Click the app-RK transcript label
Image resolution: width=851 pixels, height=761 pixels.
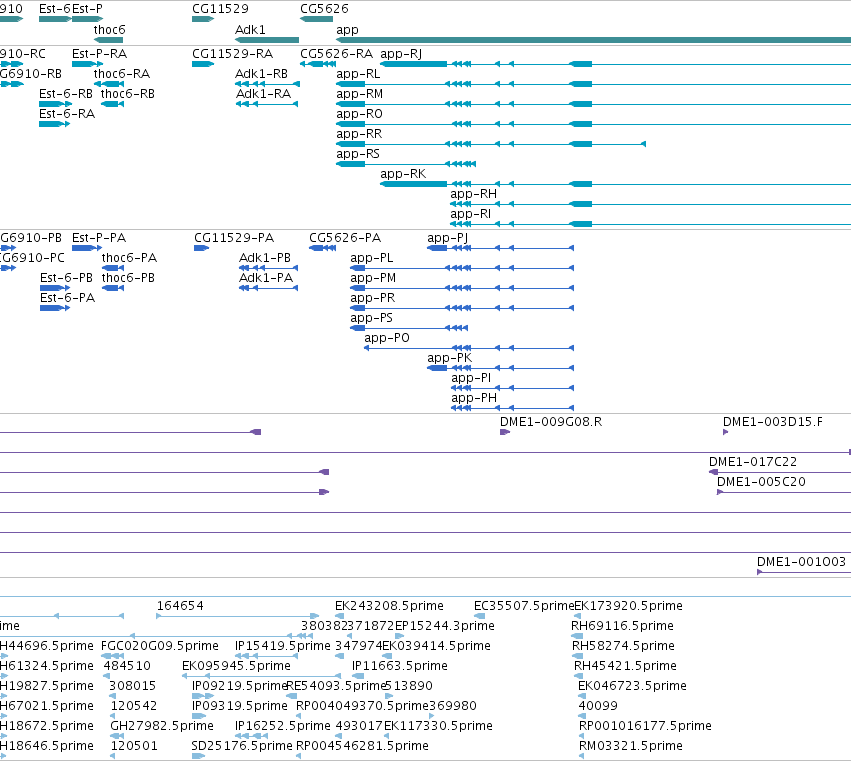pos(403,175)
